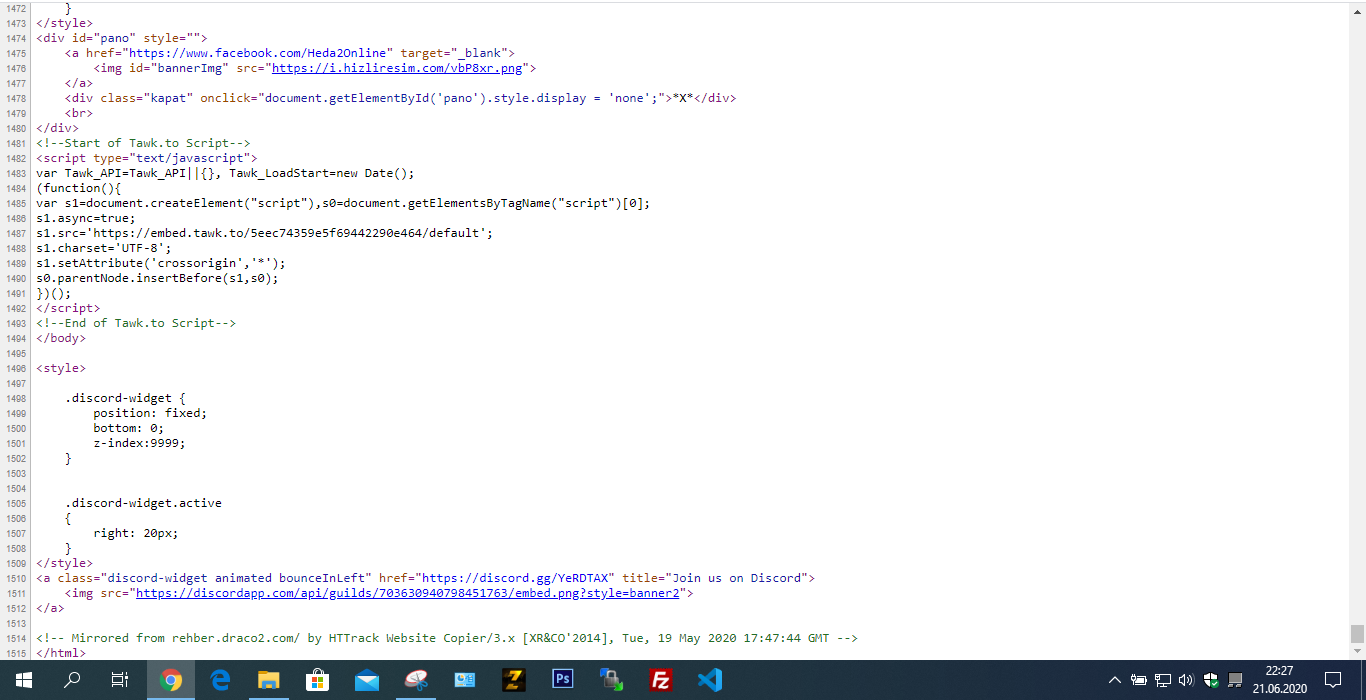Click the s1.charset='UTF-8'; line
Viewport: 1366px width, 700px height.
point(104,248)
